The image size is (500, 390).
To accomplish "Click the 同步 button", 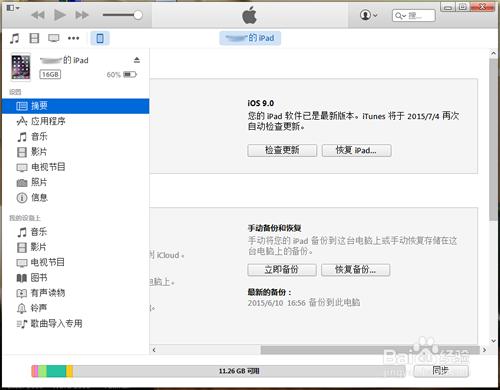I will (x=441, y=371).
